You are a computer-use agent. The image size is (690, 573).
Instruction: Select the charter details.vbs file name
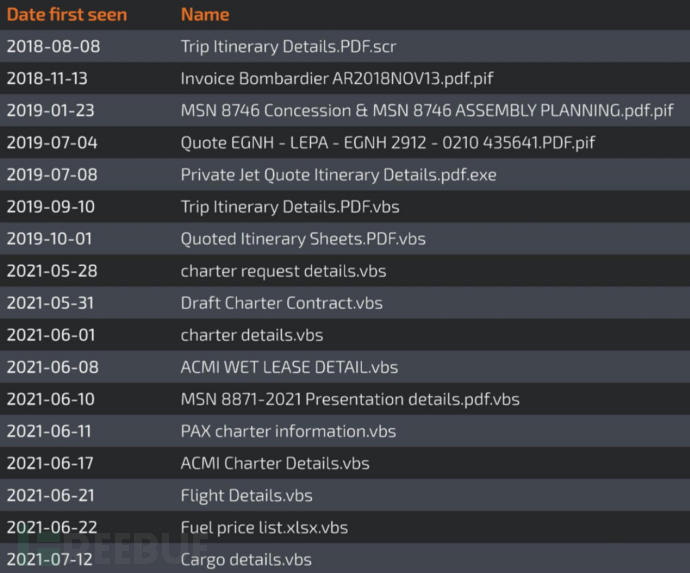point(252,335)
